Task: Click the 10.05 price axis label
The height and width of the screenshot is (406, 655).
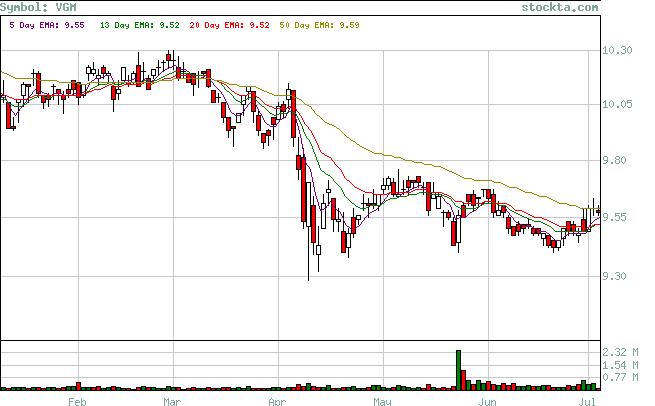Action: [x=617, y=104]
